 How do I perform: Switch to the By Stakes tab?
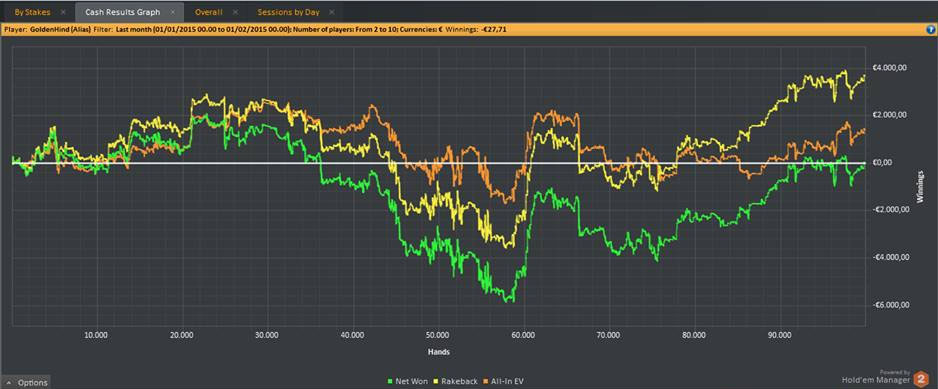pyautogui.click(x=32, y=12)
